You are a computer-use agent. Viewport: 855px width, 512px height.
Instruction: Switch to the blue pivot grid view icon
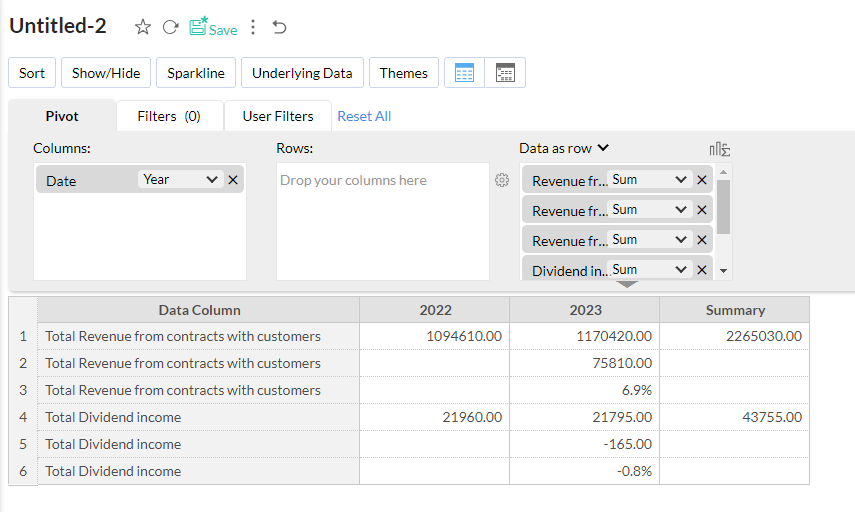tap(464, 73)
